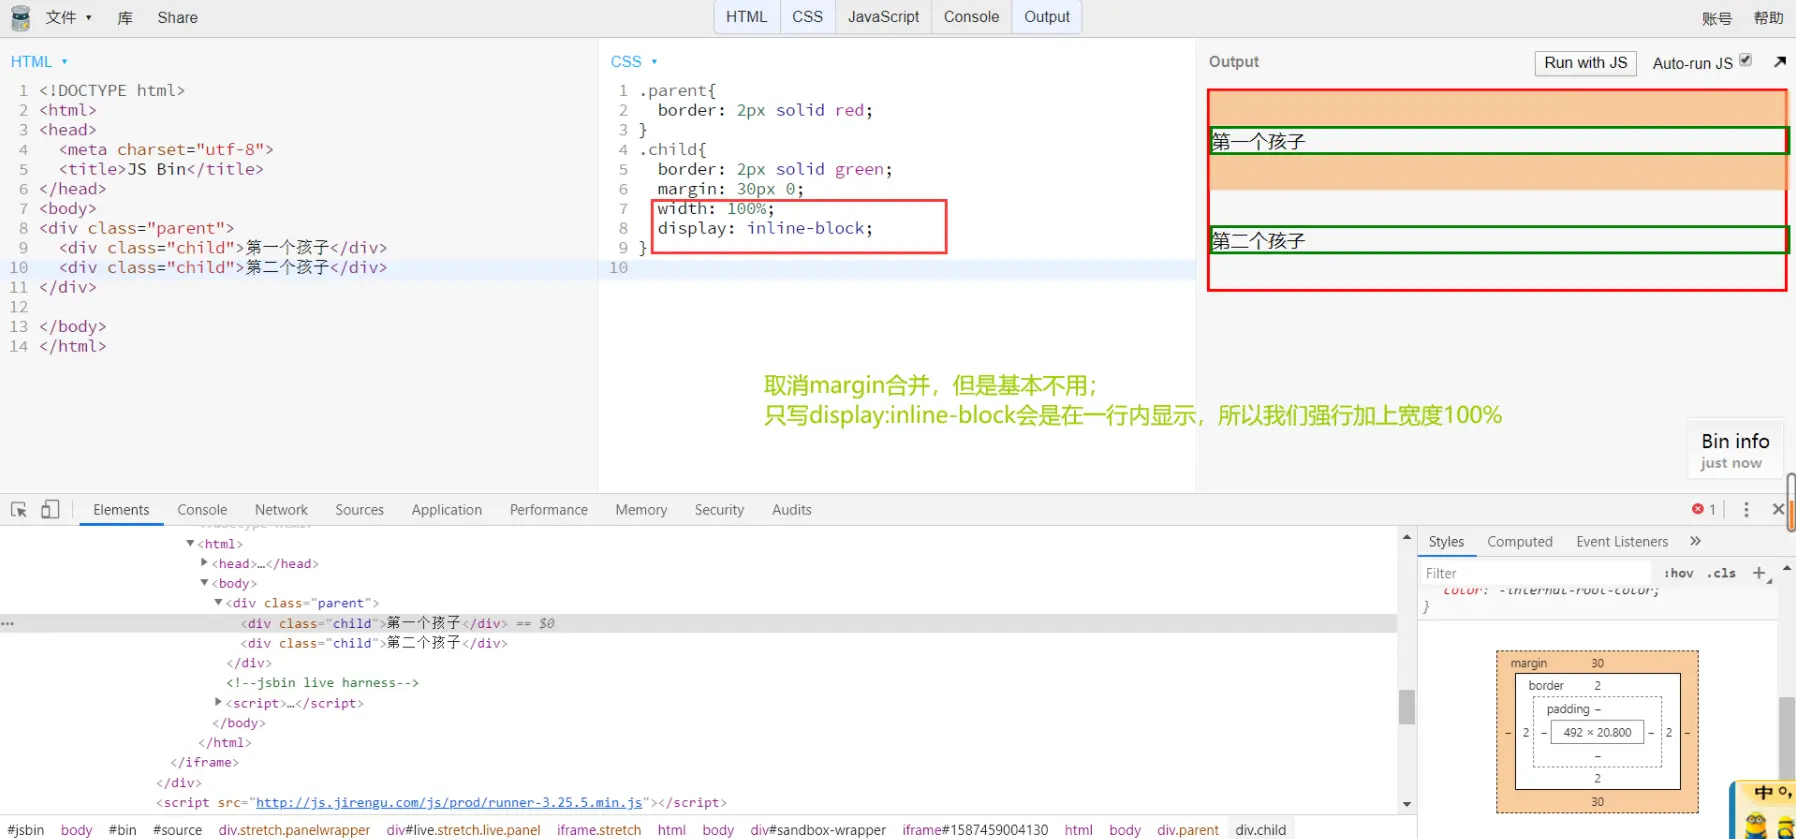Open the Performance tab
The width and height of the screenshot is (1796, 839).
[x=549, y=510]
